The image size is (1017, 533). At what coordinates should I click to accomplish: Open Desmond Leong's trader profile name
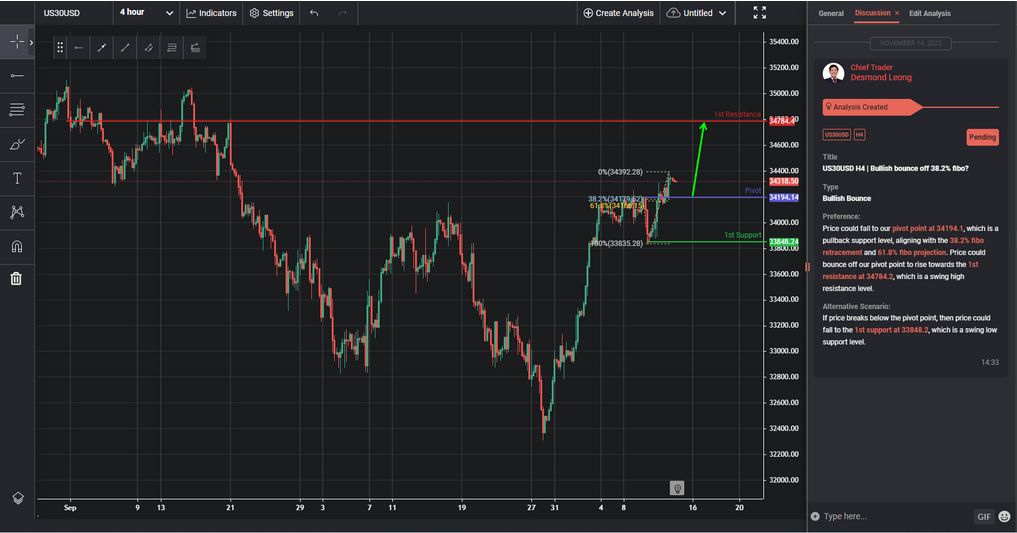click(x=881, y=77)
